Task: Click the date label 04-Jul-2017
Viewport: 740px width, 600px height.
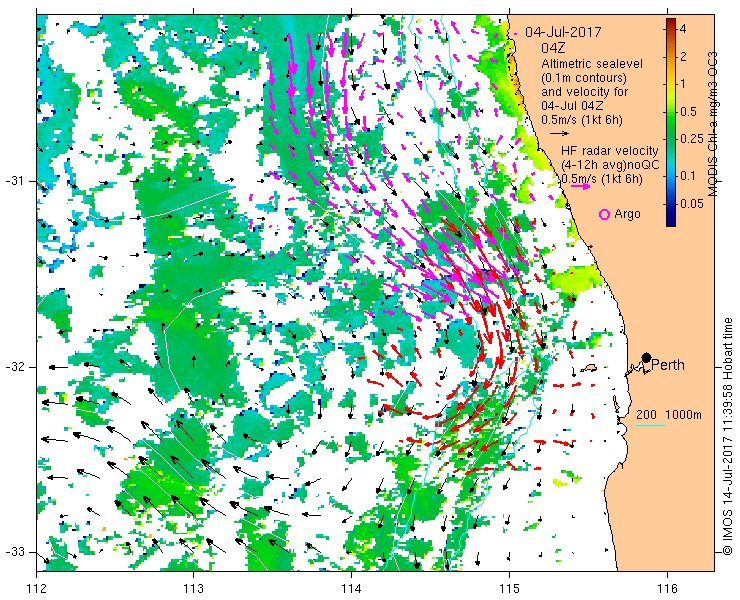Action: (563, 32)
